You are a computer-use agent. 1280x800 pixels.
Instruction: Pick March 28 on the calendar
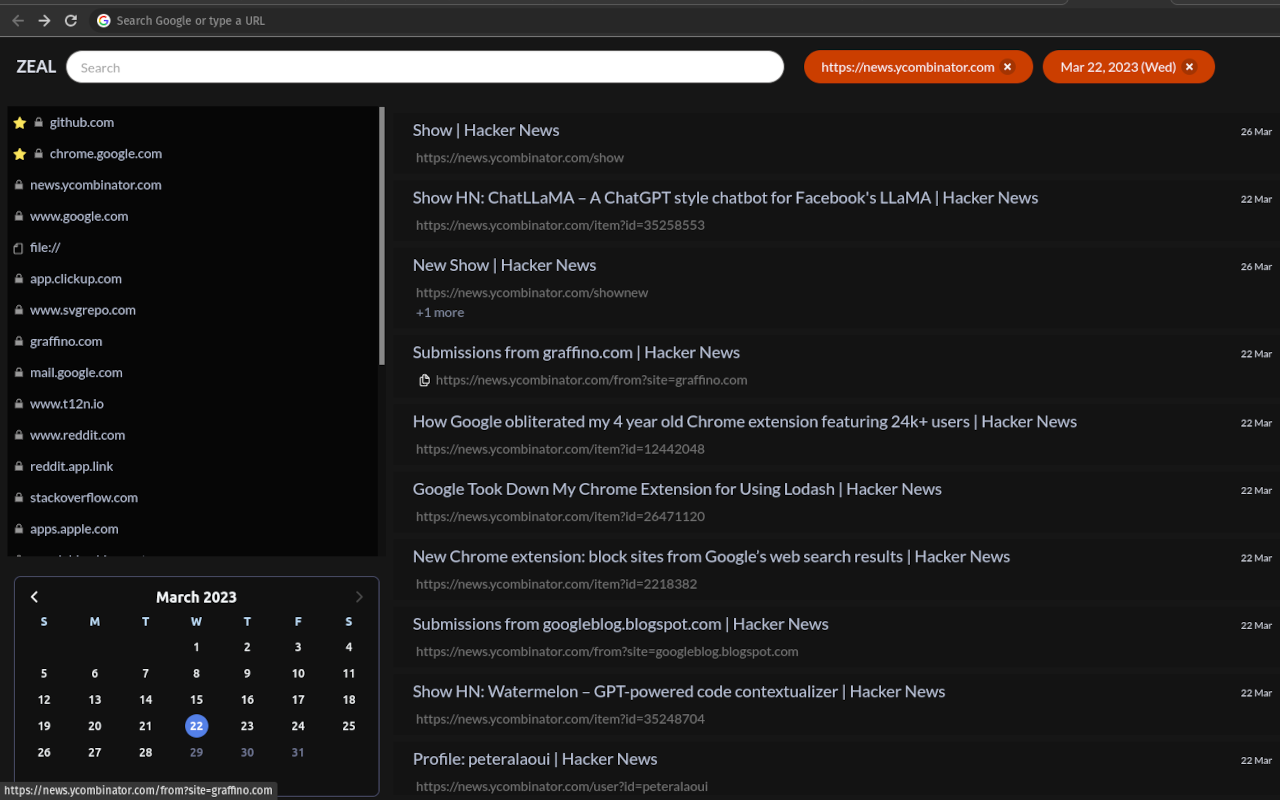click(146, 752)
